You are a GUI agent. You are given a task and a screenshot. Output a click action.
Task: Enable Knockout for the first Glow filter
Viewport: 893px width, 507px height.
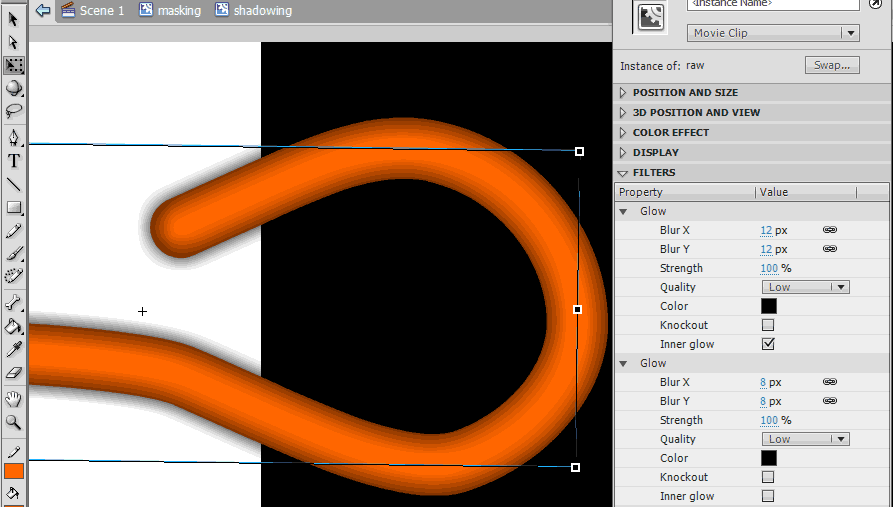[x=768, y=325]
